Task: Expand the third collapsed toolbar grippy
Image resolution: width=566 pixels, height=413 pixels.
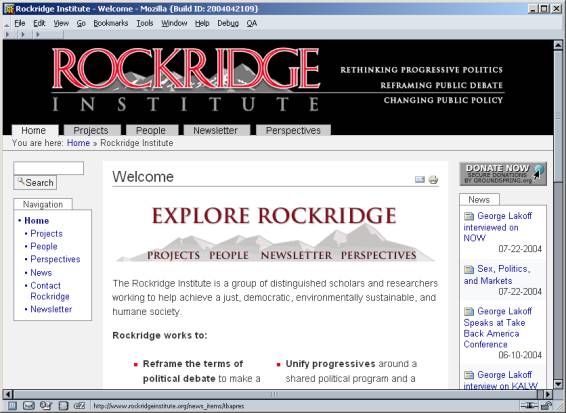Action: click(x=38, y=35)
